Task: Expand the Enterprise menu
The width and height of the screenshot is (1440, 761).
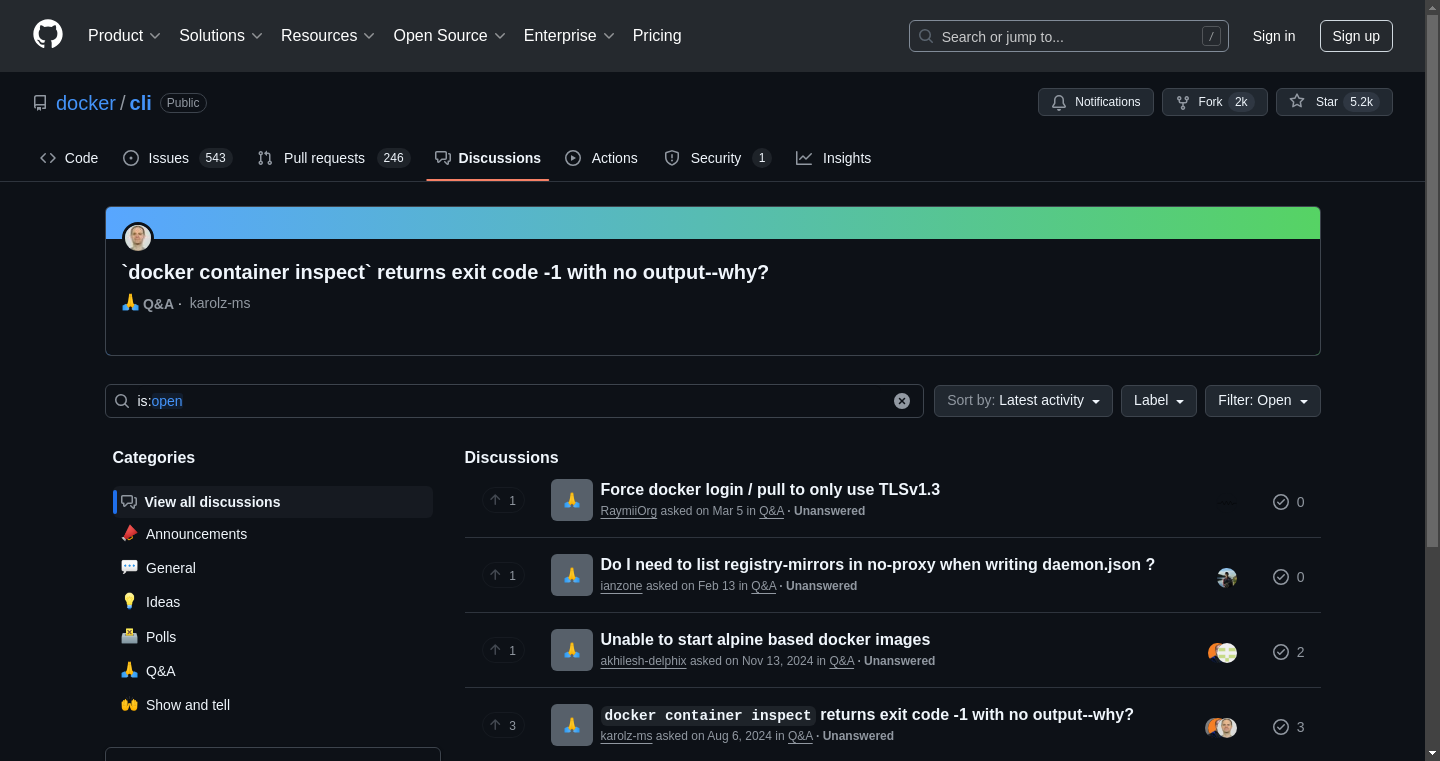Action: pyautogui.click(x=569, y=36)
